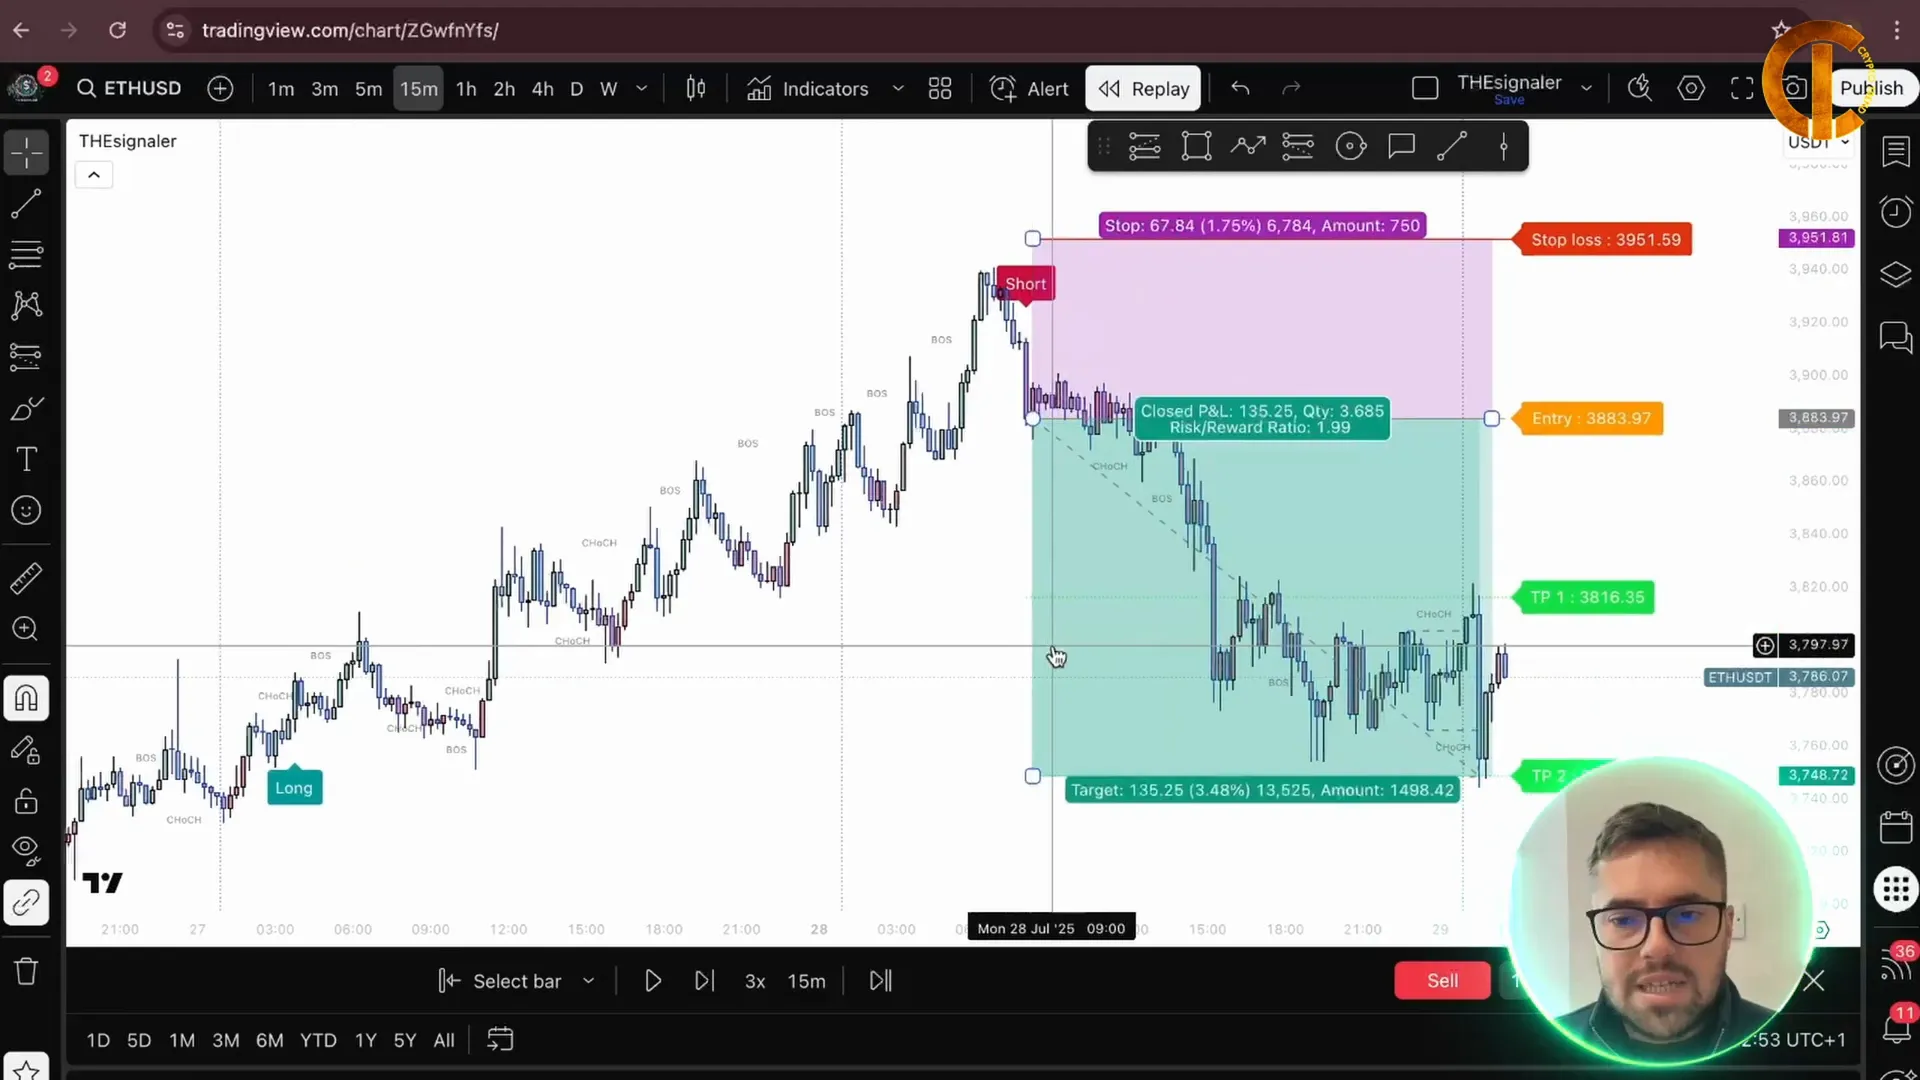Open the go-to-date calendar
The height and width of the screenshot is (1080, 1920).
[x=500, y=1040]
